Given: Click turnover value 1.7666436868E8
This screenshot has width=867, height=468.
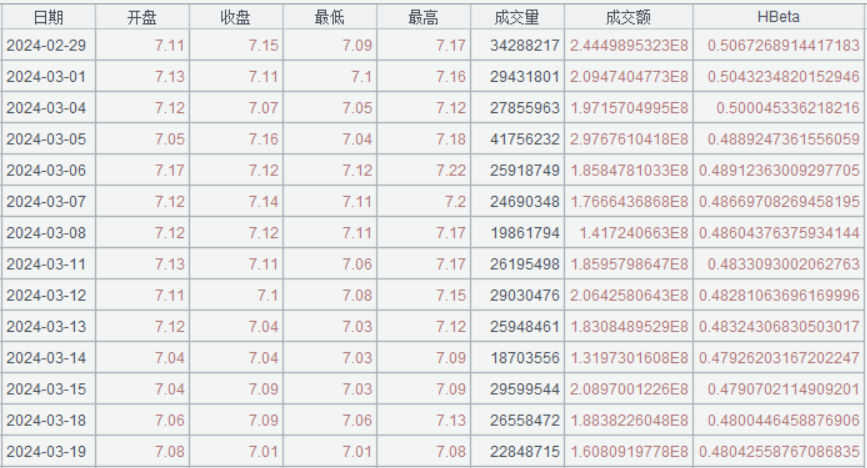Looking at the screenshot, I should coord(629,201).
